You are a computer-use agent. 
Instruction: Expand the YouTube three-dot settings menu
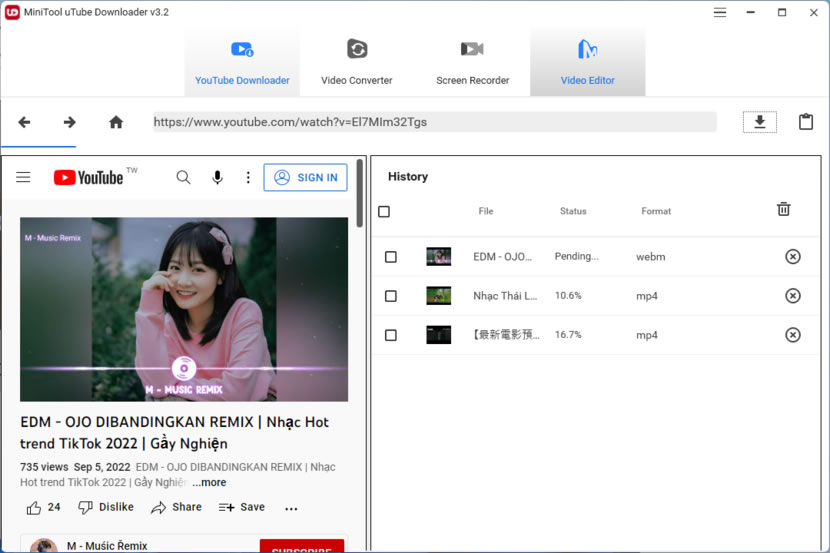coord(248,177)
